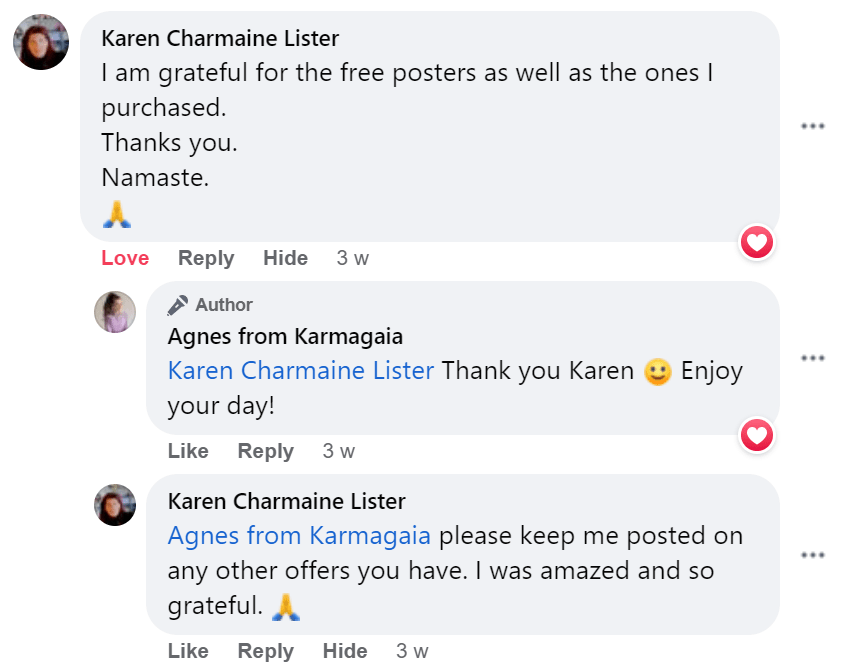The height and width of the screenshot is (672, 845).
Task: Click Karen's avatar on the top comment
Action: pos(41,44)
